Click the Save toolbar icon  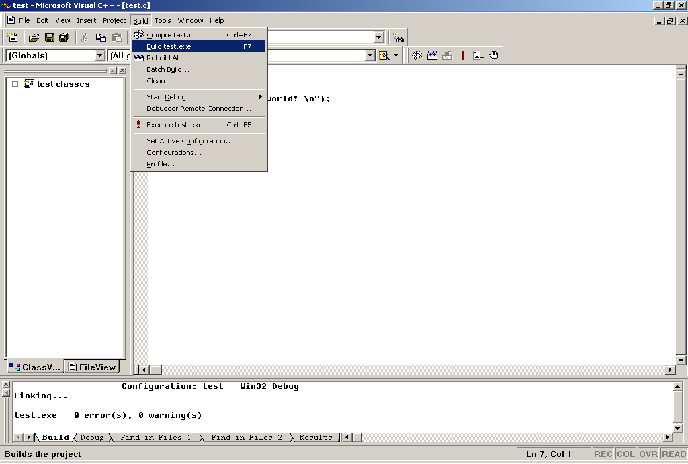tap(49, 38)
